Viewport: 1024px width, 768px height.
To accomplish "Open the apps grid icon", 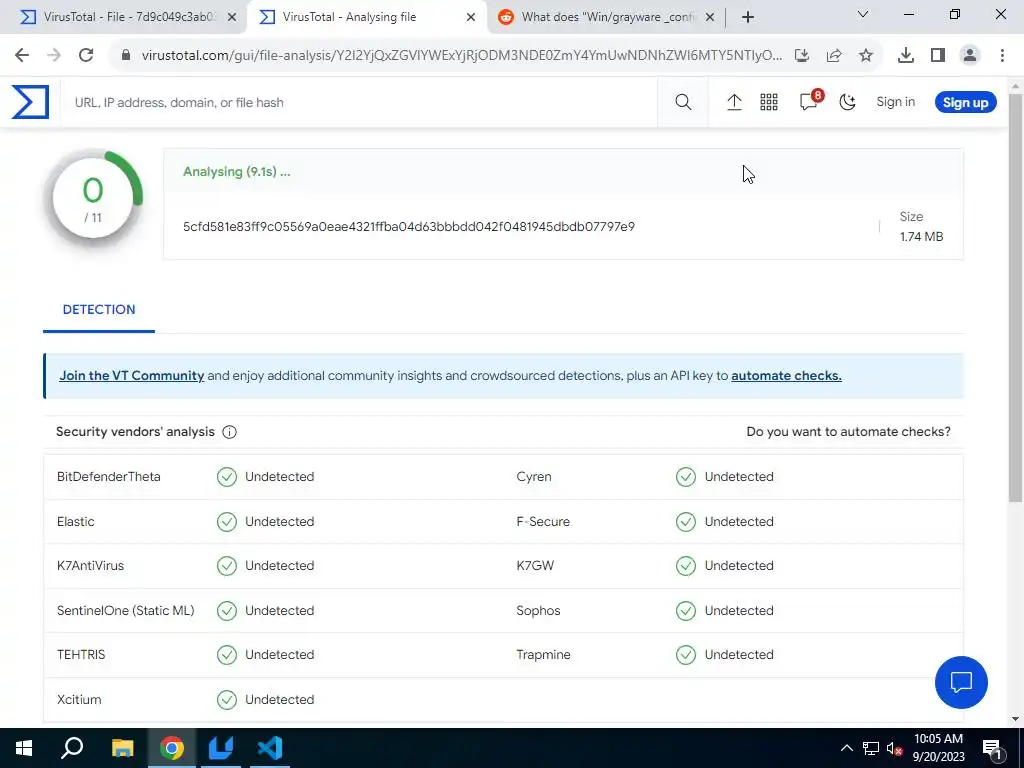I will (769, 102).
